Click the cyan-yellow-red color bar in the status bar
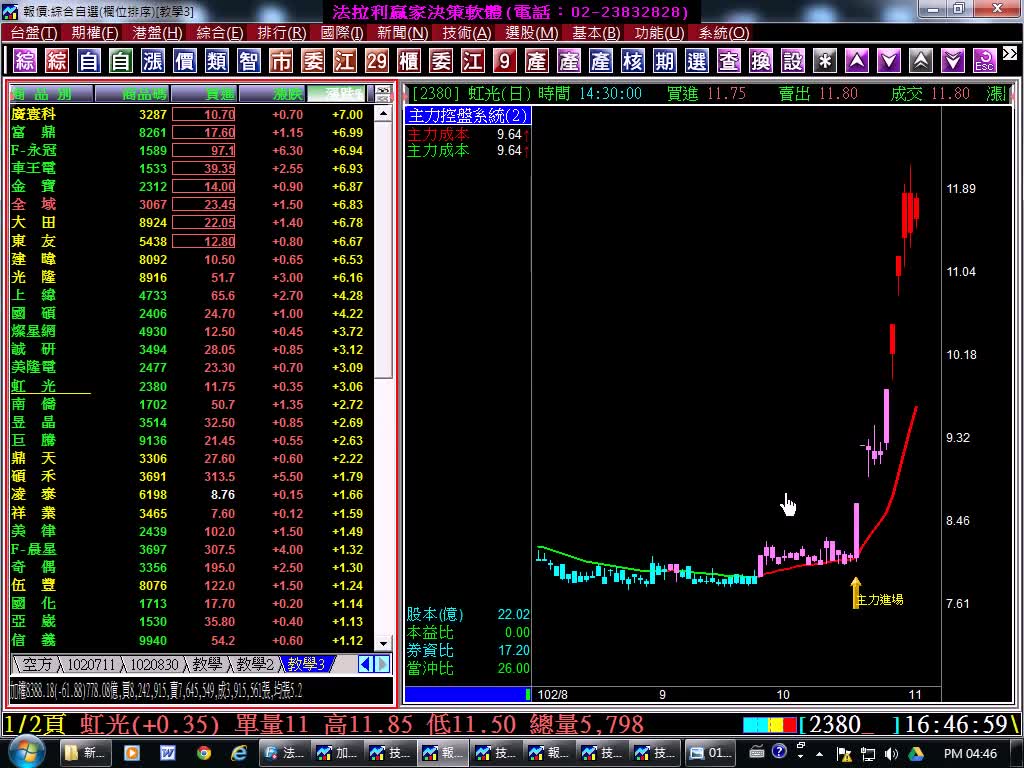The image size is (1024, 768). [x=770, y=725]
